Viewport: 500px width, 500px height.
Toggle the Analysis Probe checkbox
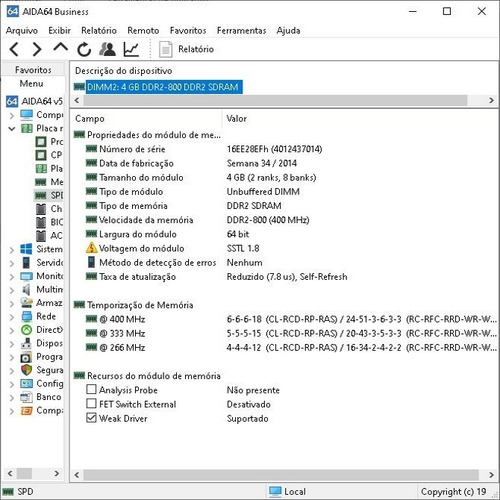[91, 389]
